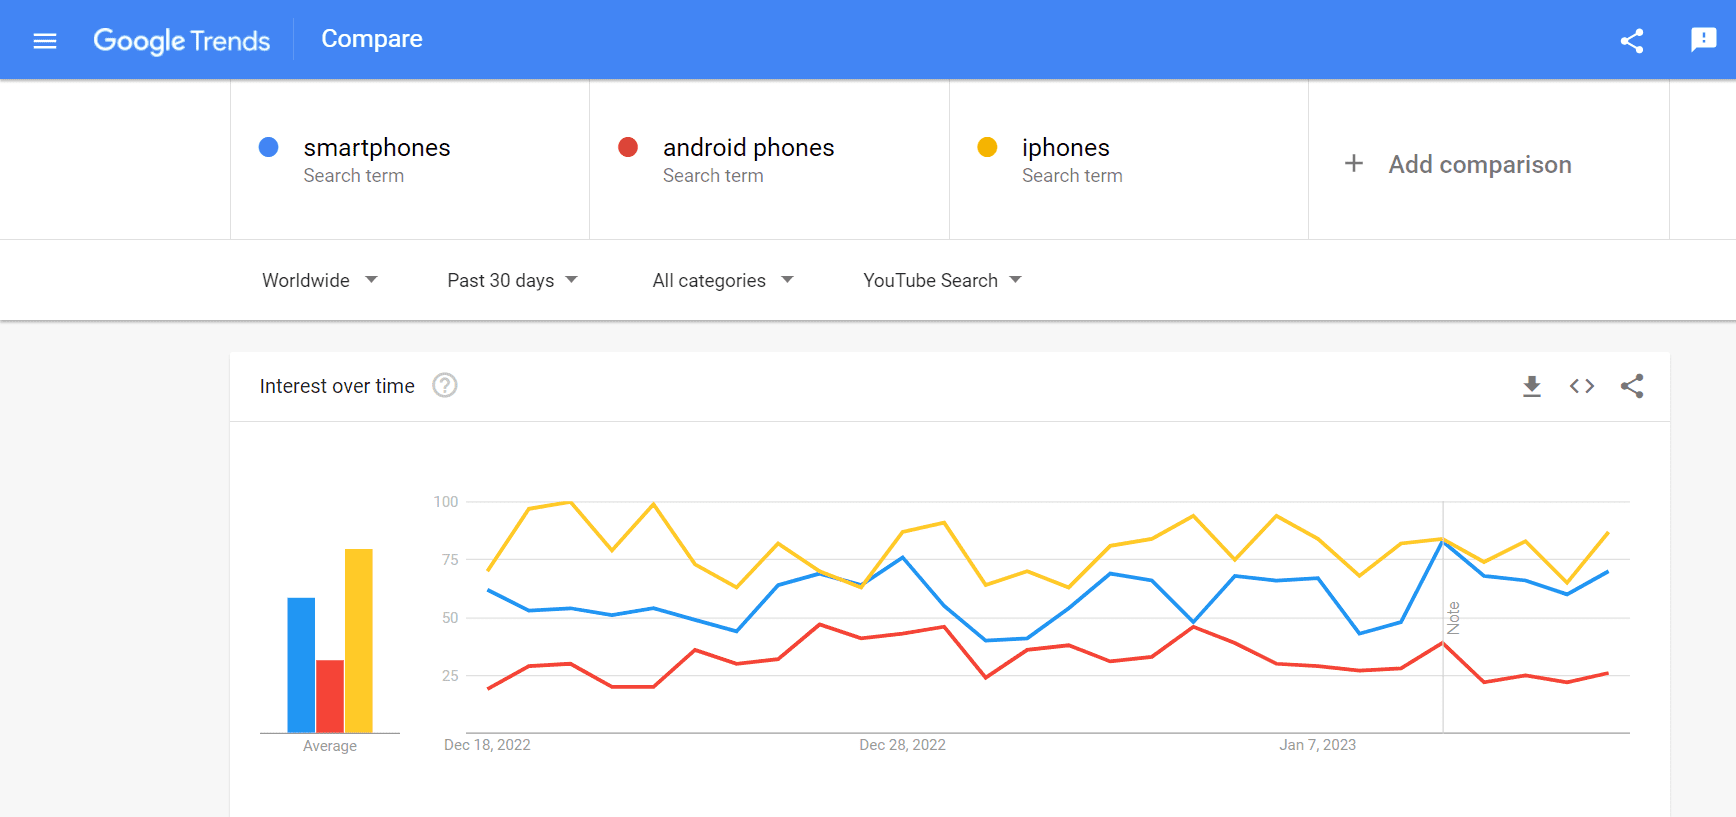
Task: Download the Interest over time data
Action: [x=1532, y=386]
